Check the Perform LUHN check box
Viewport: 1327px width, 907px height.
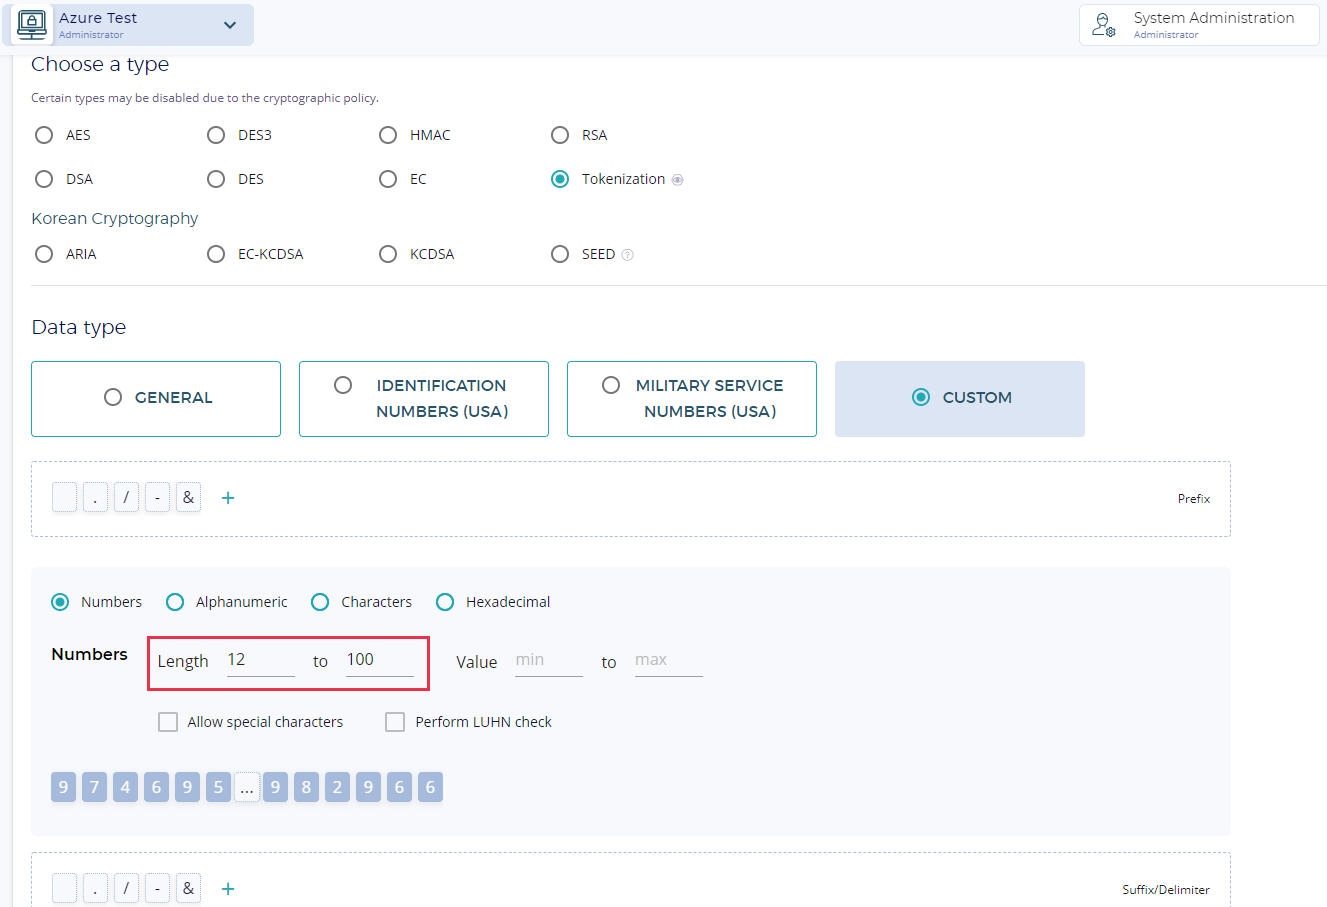[x=395, y=722]
